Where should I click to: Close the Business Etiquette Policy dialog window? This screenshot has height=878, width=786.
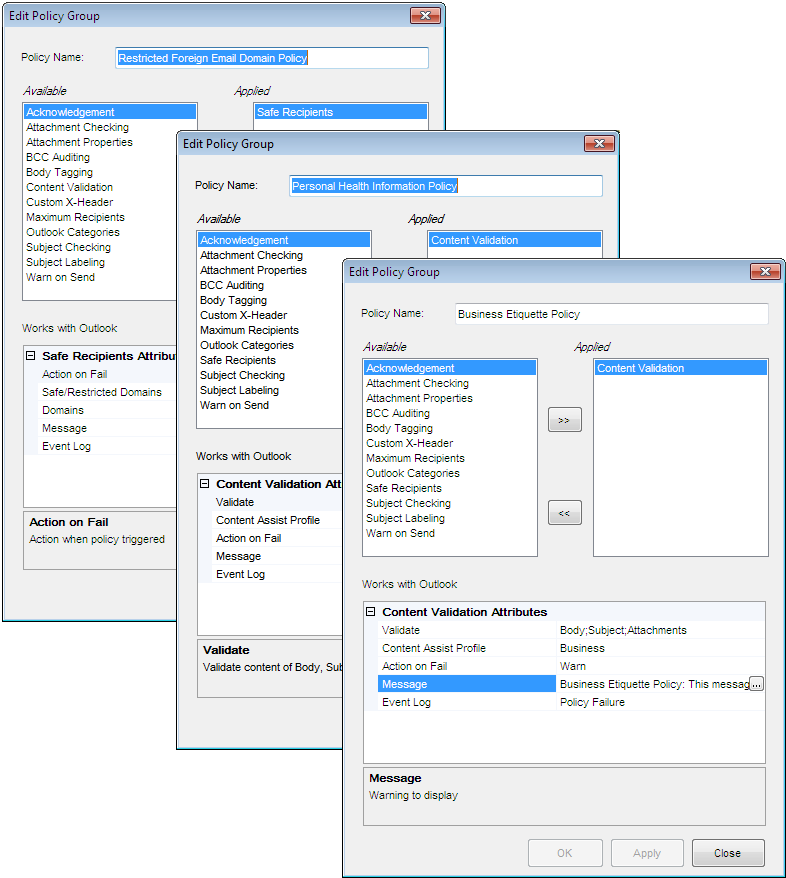(765, 272)
